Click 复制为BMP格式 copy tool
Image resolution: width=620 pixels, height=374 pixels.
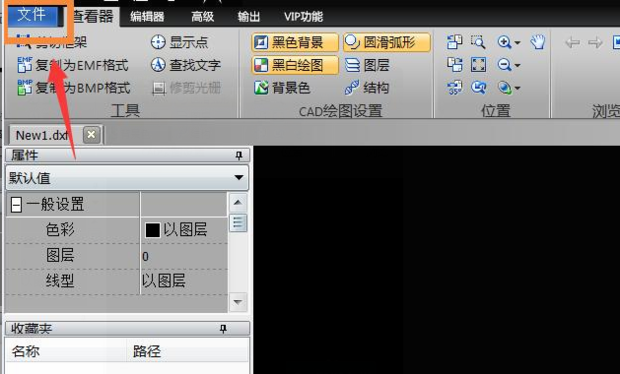pos(74,88)
